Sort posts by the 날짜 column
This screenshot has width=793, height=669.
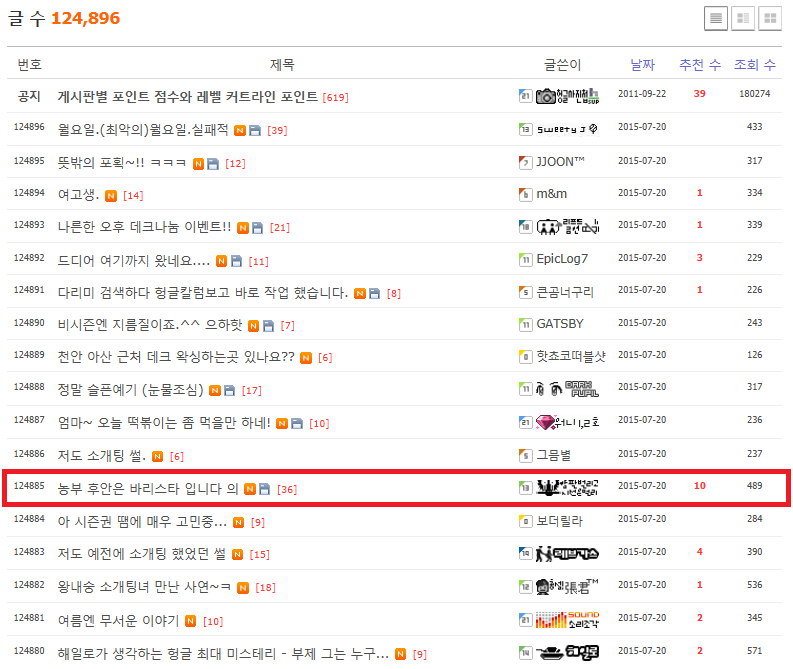point(642,64)
